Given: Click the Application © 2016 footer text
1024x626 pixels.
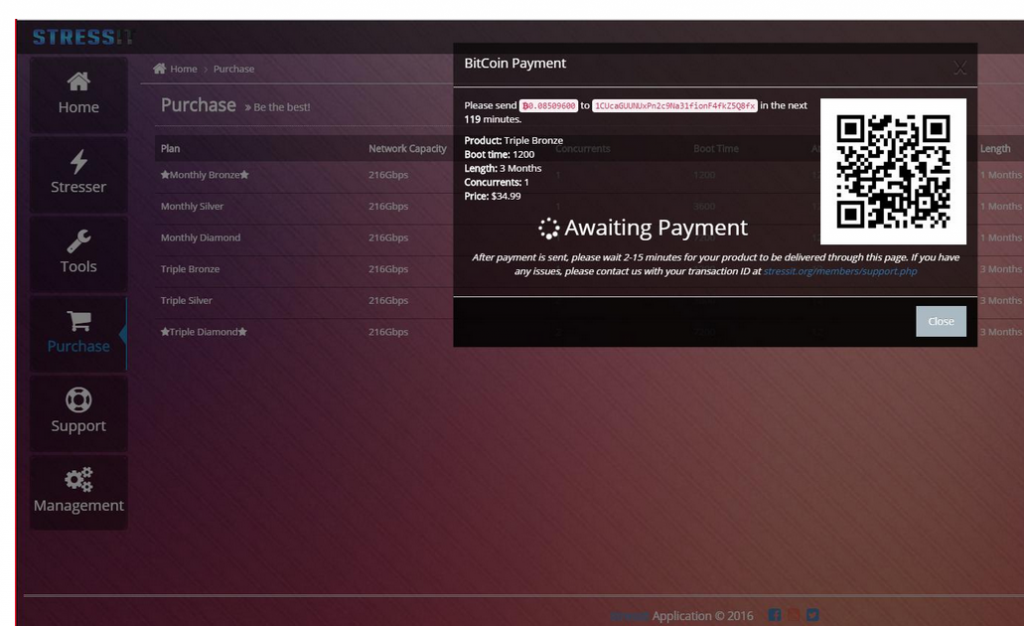Looking at the screenshot, I should click(703, 616).
